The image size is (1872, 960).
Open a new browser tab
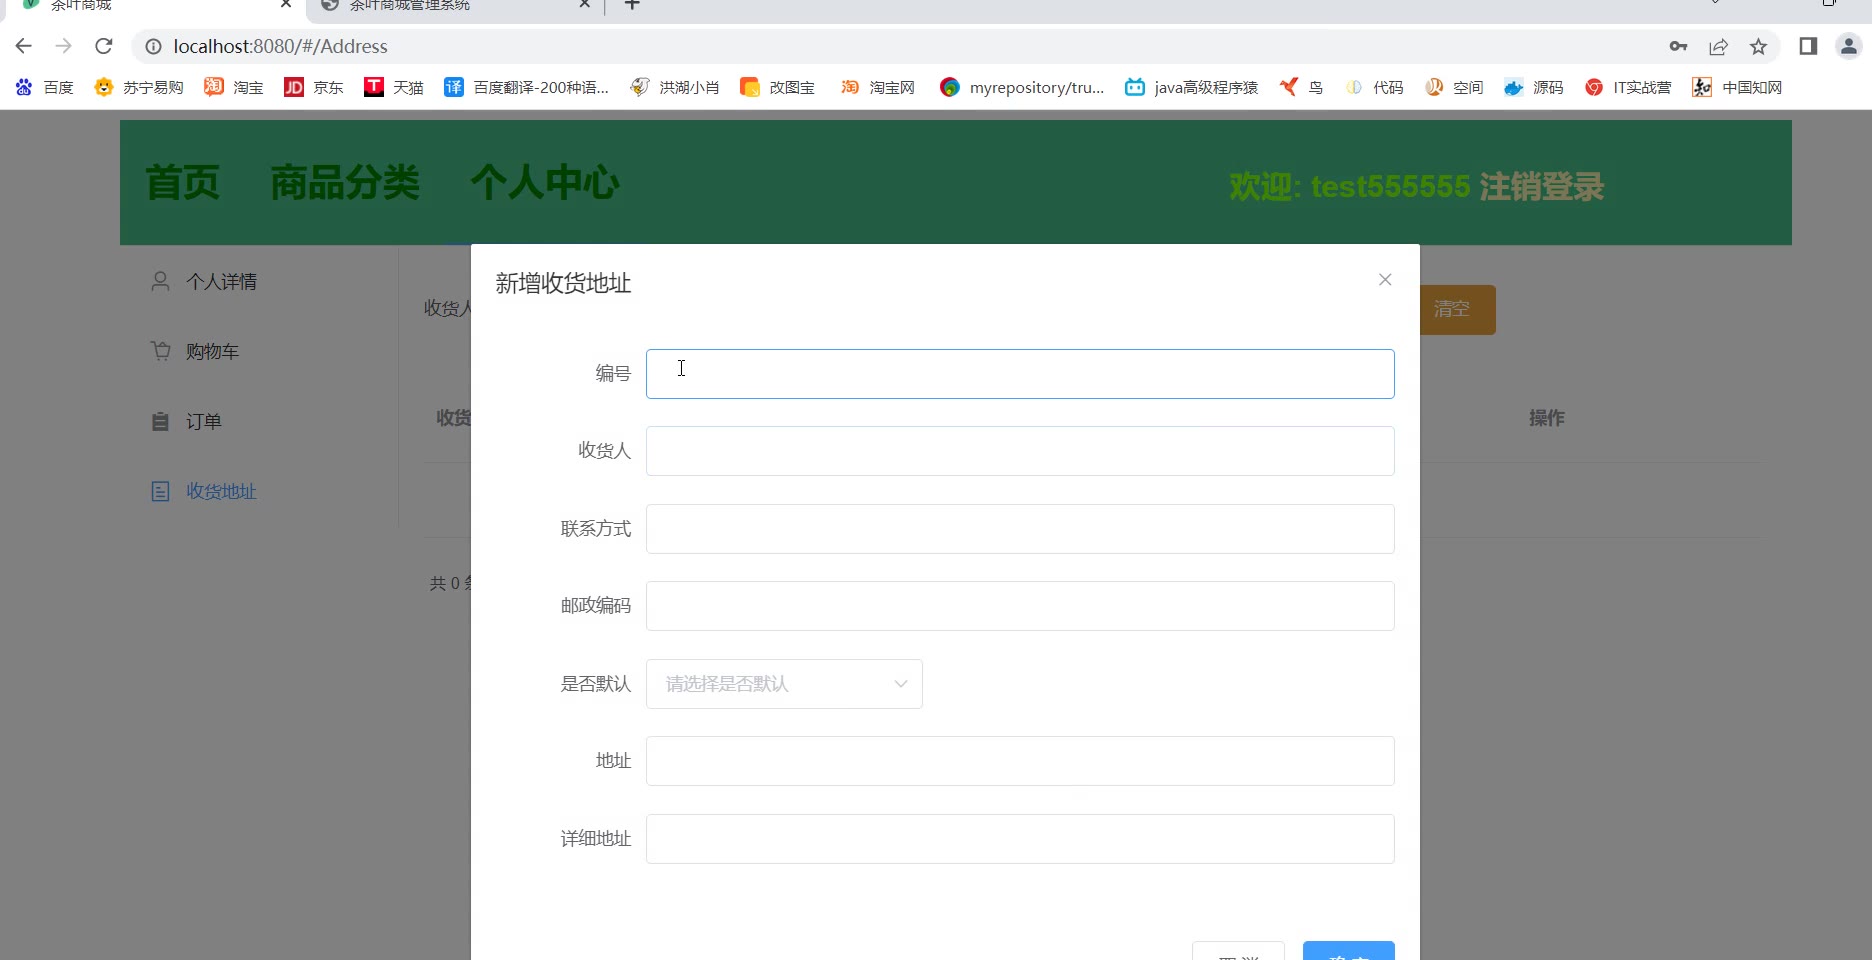pos(632,5)
